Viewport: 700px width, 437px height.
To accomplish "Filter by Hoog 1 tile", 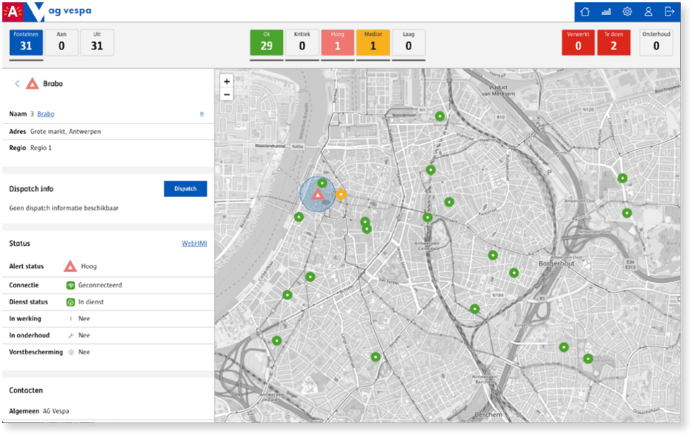I will 338,42.
